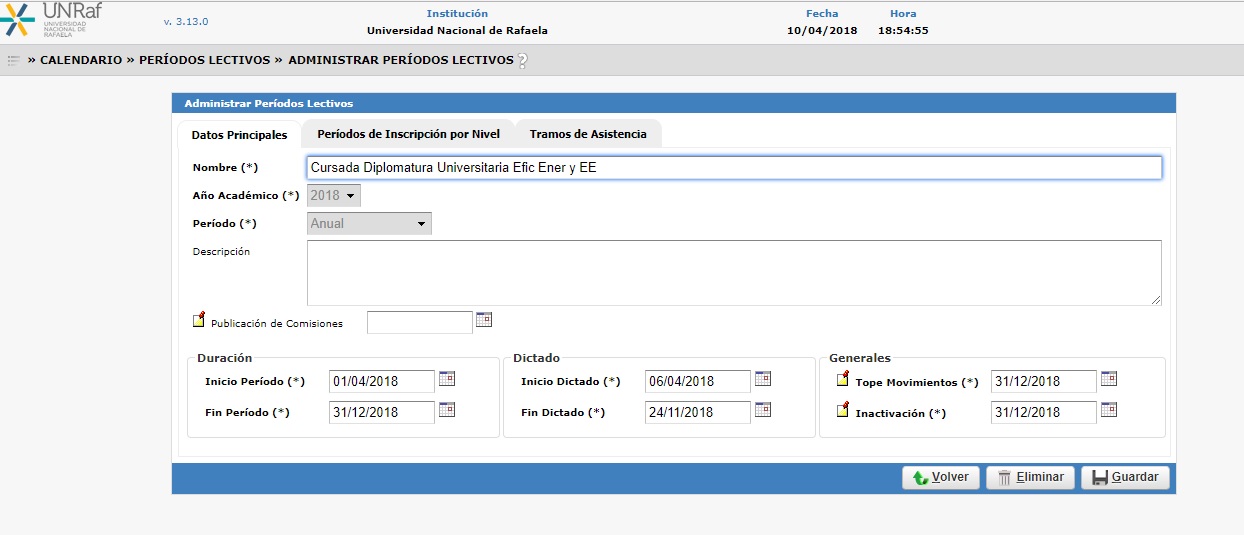
Task: Click the Fin Período date field
Action: [x=382, y=412]
